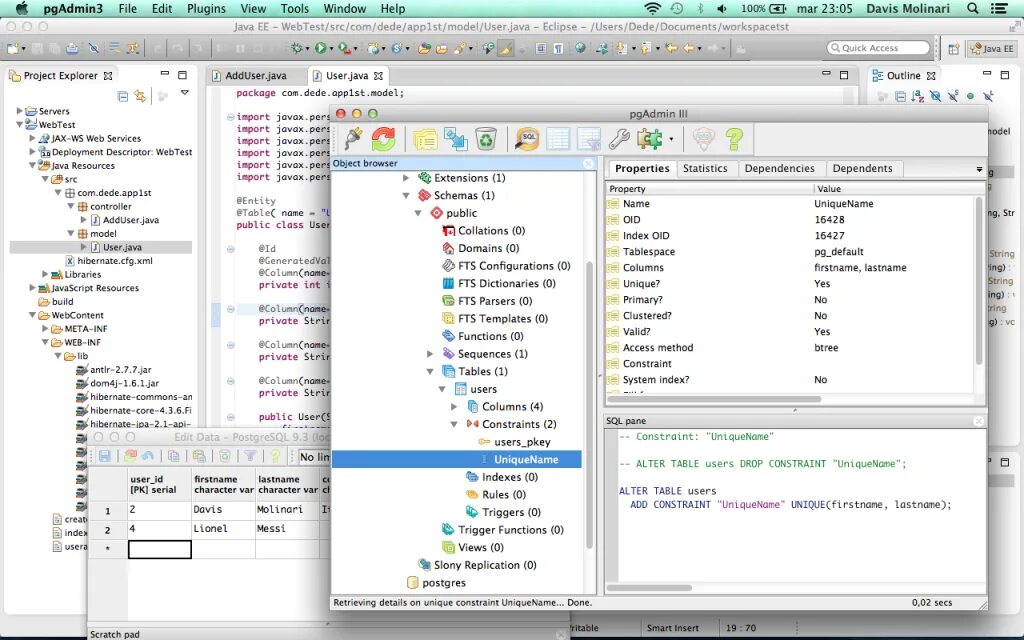Close the SQL pane panel
The width and height of the screenshot is (1024, 640).
coord(978,421)
